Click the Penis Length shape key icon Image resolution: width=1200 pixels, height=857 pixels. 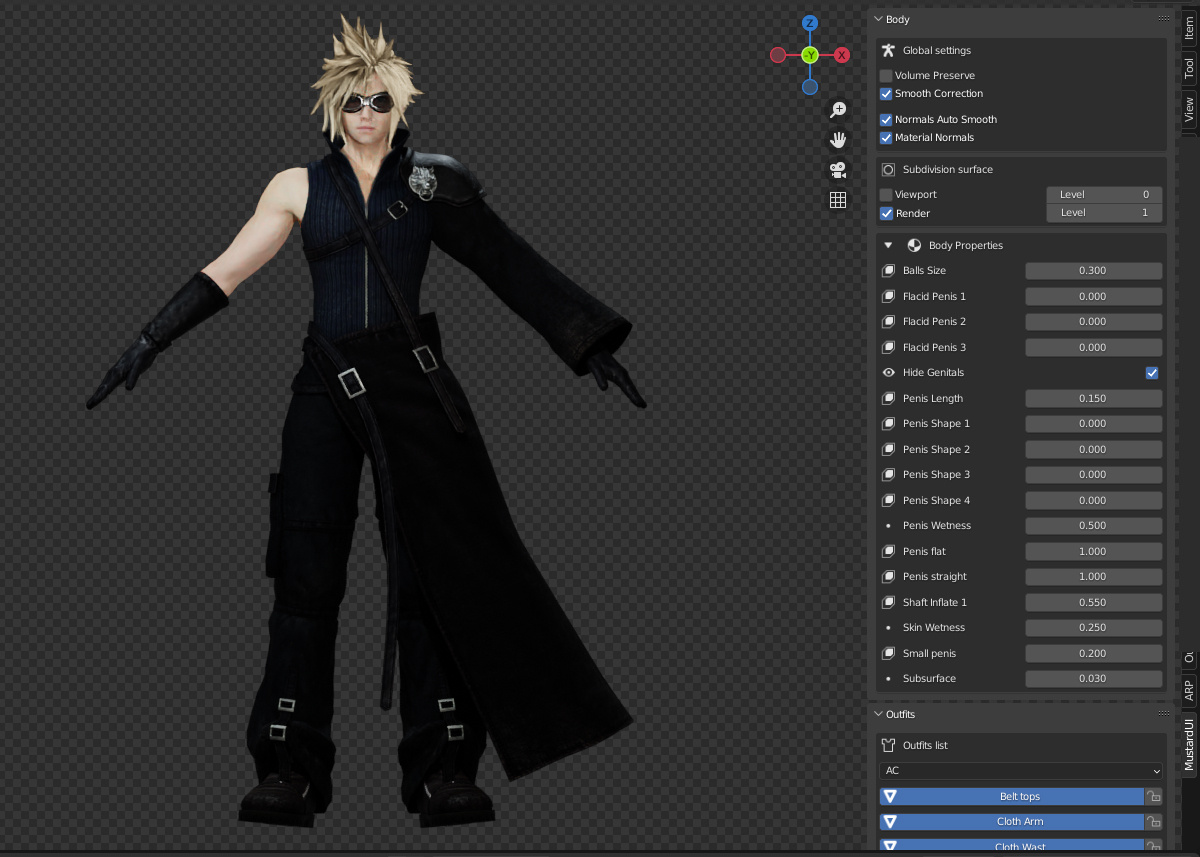888,398
